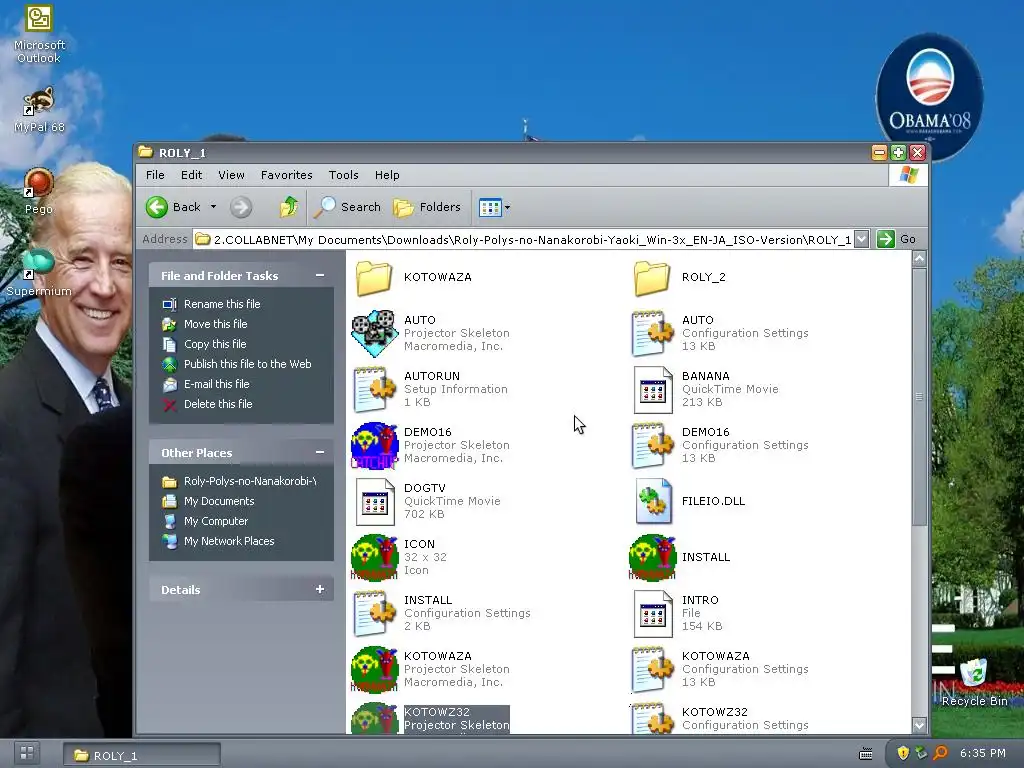This screenshot has height=768, width=1024.
Task: Click the vertical scrollbar thumb
Action: click(x=920, y=396)
